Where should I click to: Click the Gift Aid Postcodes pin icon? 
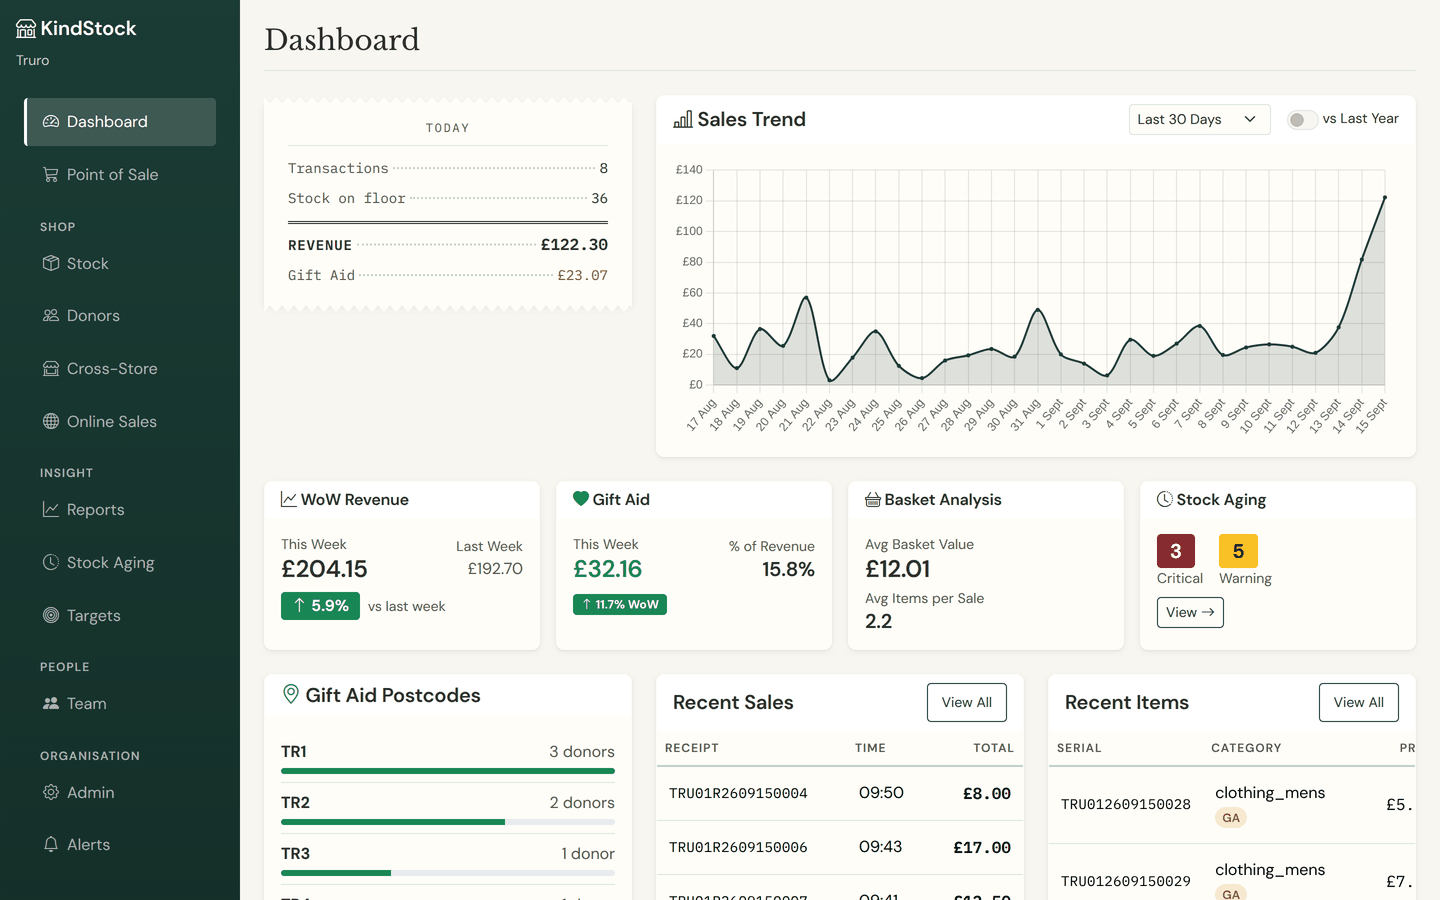291,694
